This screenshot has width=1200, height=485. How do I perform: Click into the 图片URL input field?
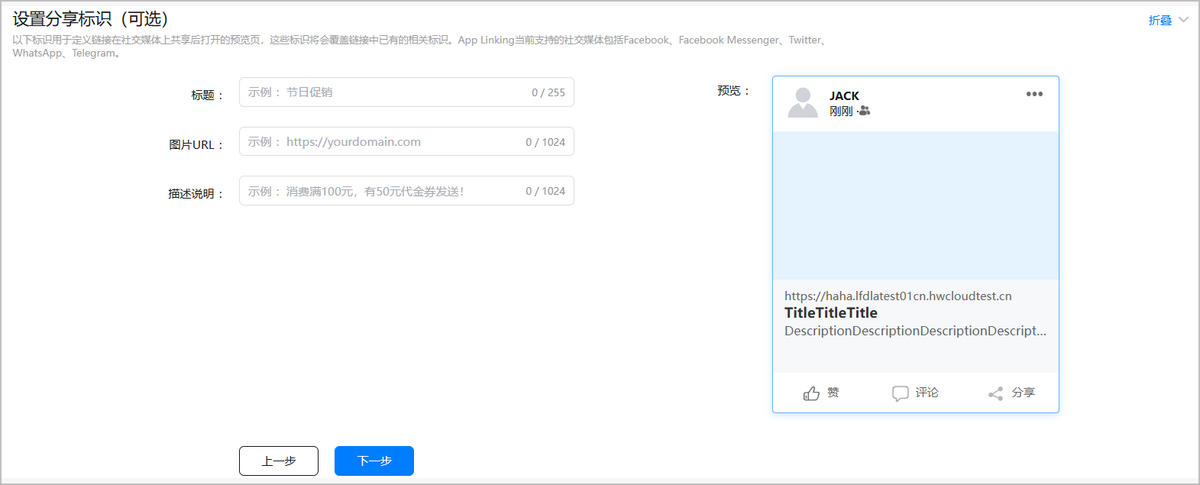click(385, 142)
